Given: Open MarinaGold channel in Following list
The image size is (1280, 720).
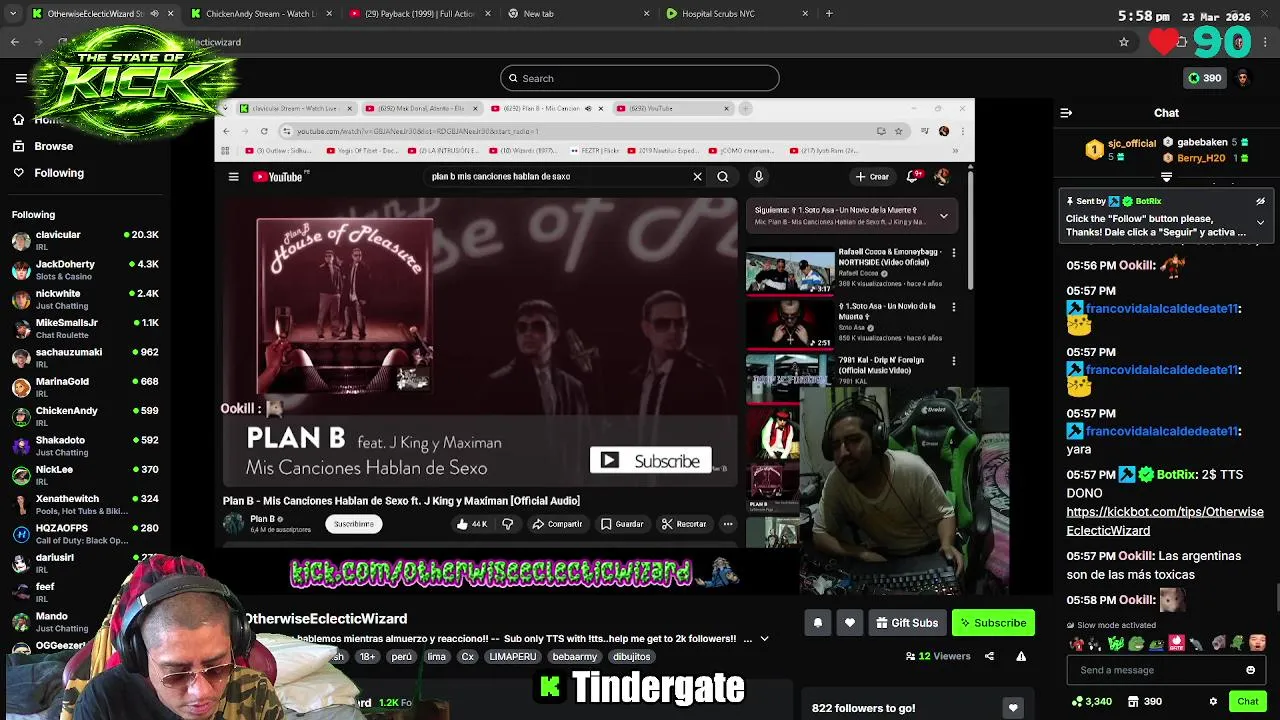Looking at the screenshot, I should (x=85, y=387).
